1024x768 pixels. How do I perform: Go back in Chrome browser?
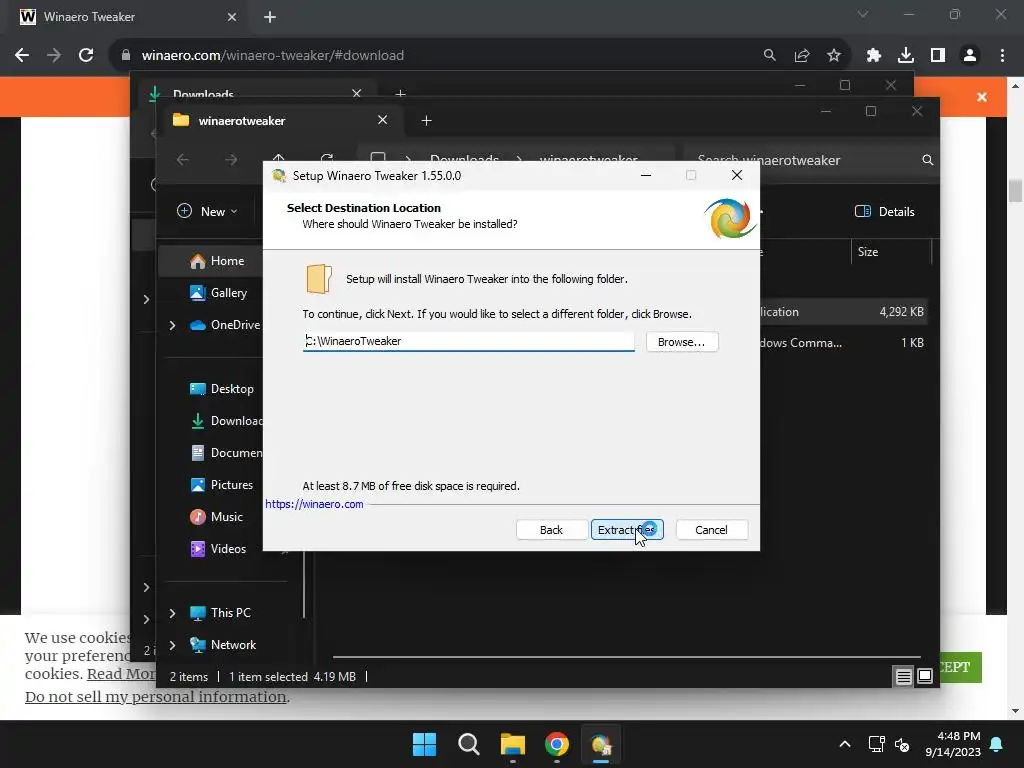(22, 56)
